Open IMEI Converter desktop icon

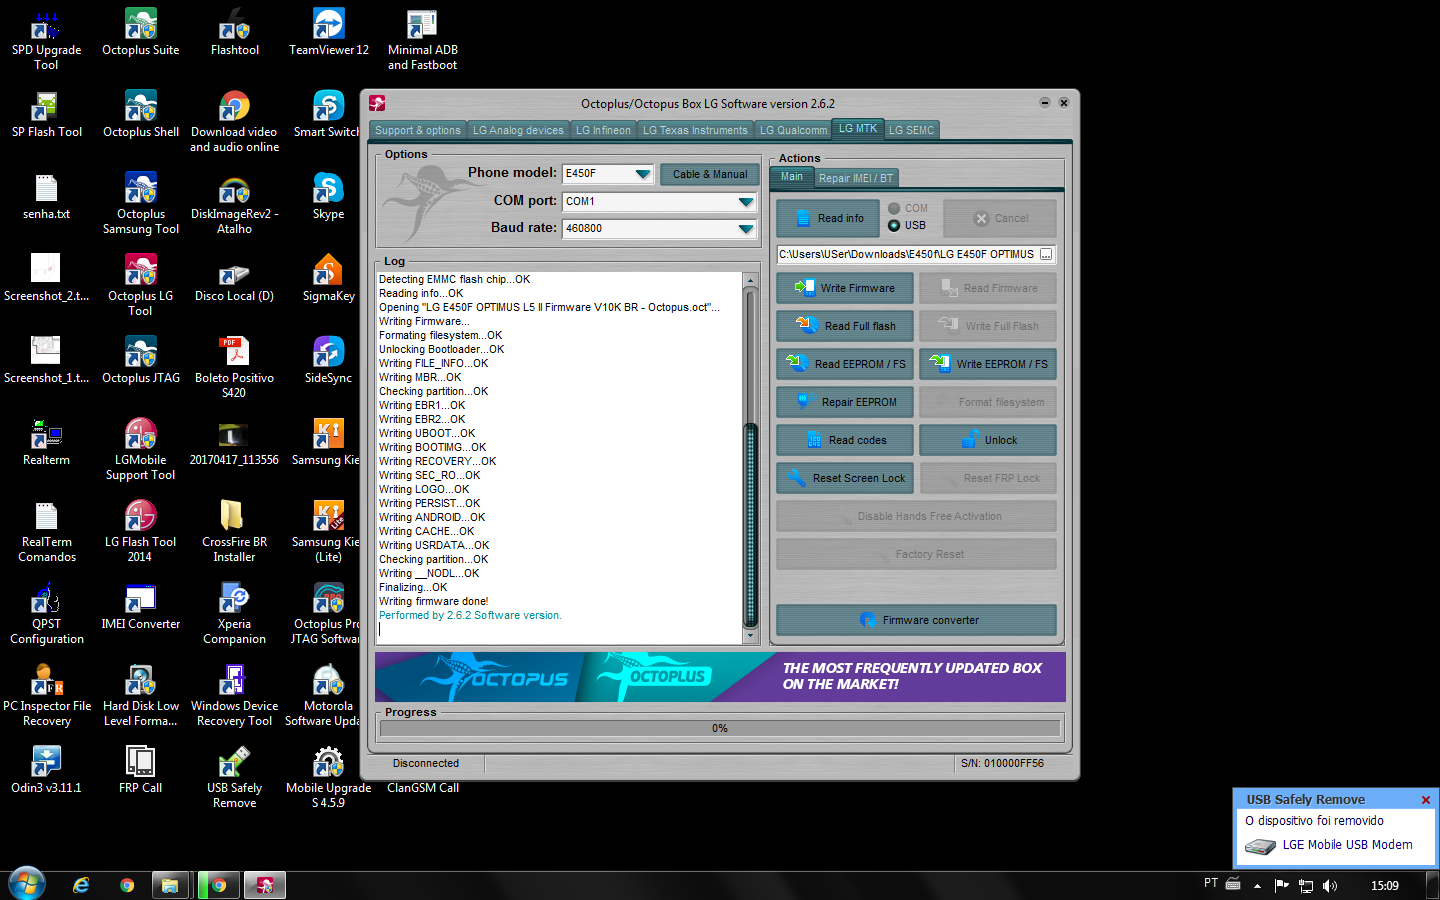coord(141,606)
